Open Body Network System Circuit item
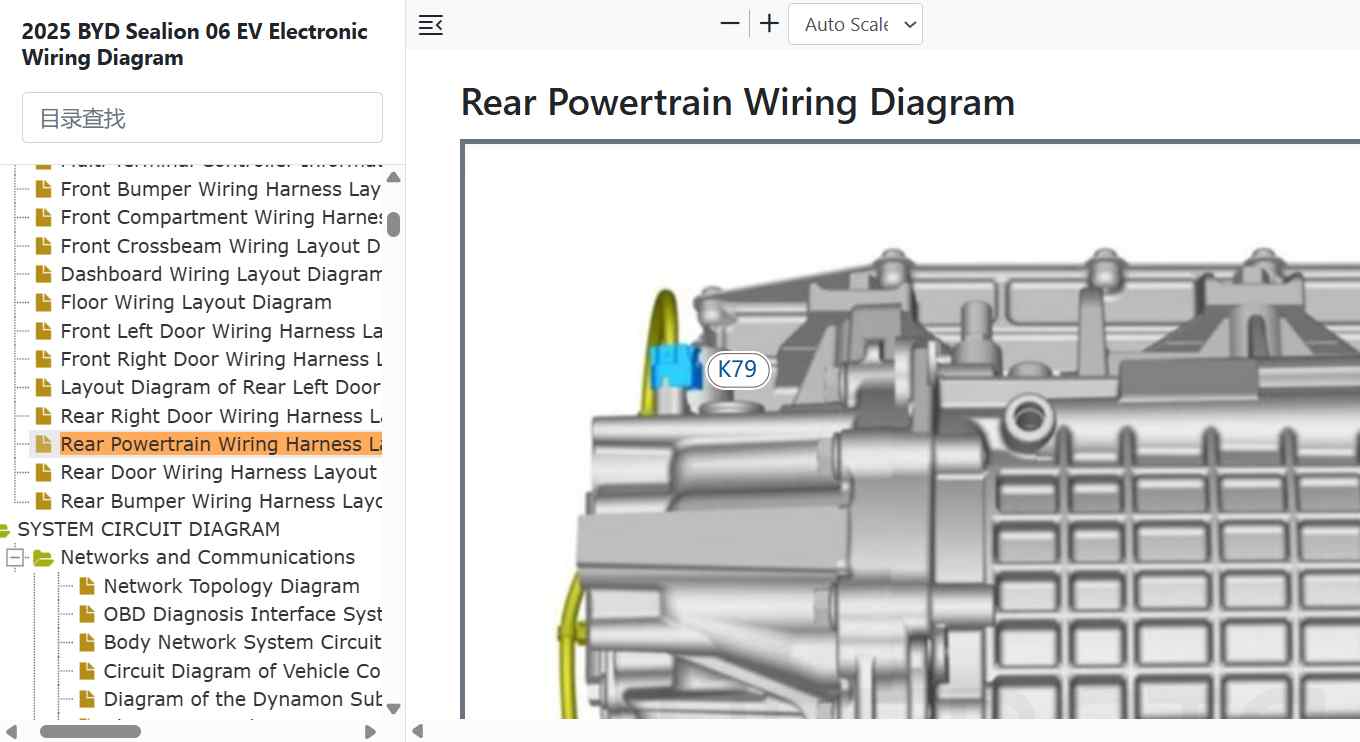 [x=243, y=642]
